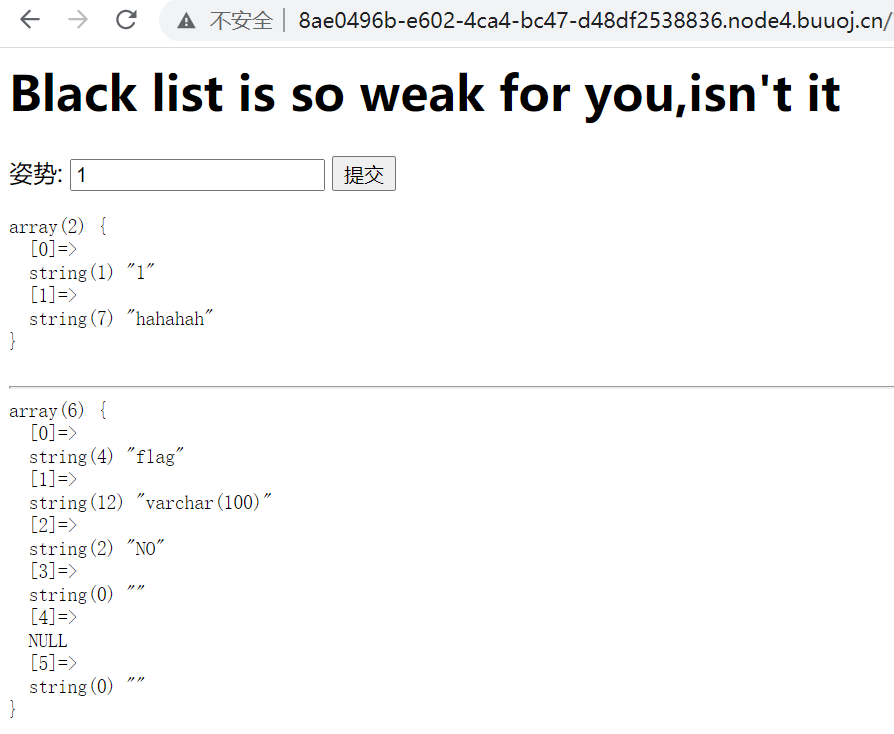The image size is (894, 734).
Task: Click the not-secure warning triangle icon
Action: (186, 21)
